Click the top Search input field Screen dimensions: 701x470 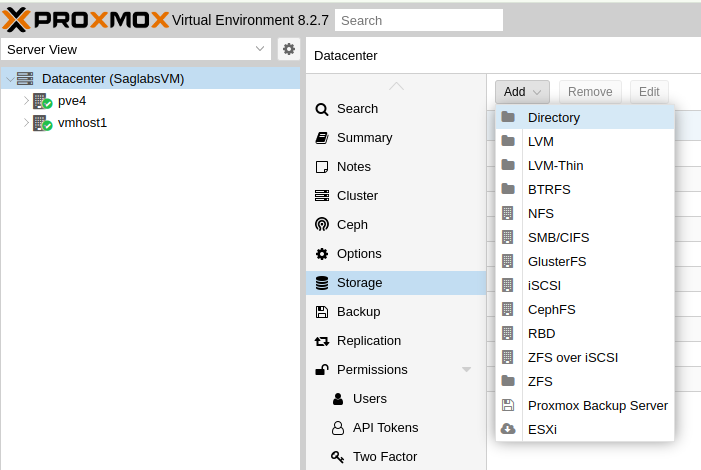419,20
